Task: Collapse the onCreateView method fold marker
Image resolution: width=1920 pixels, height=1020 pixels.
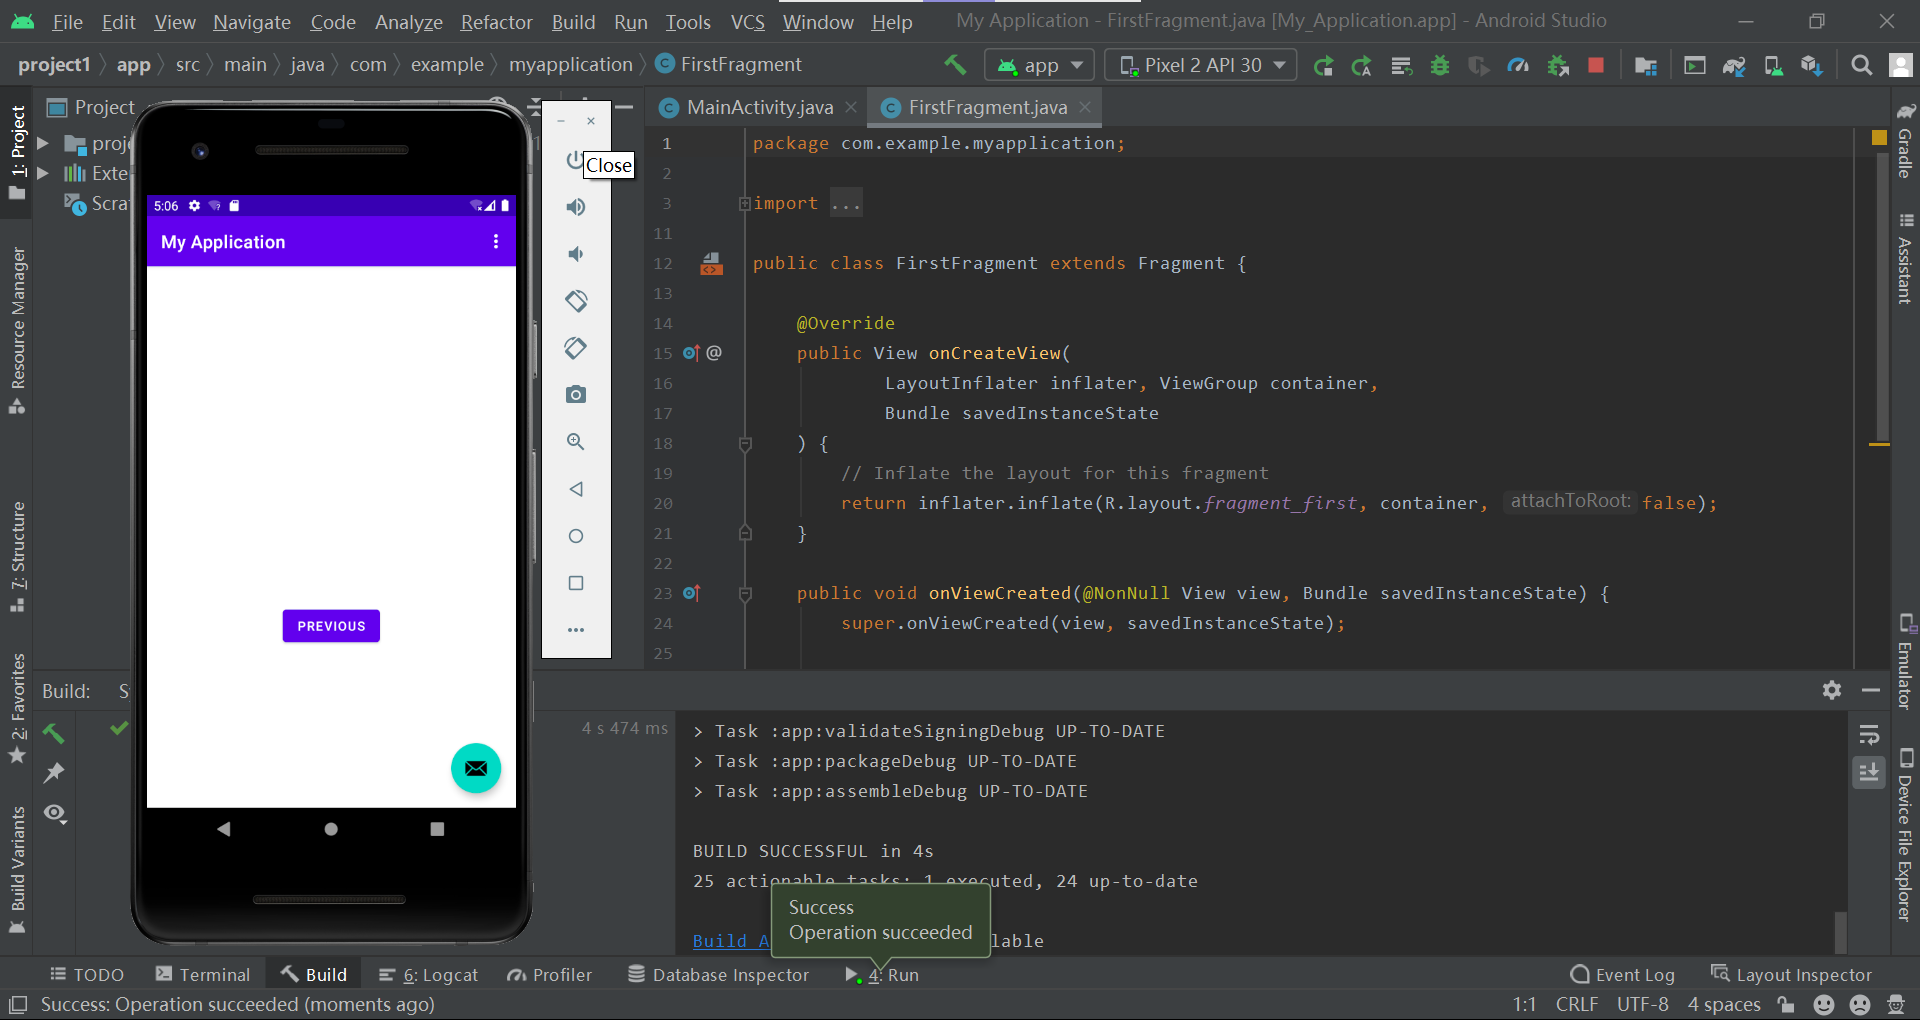Action: click(x=745, y=443)
